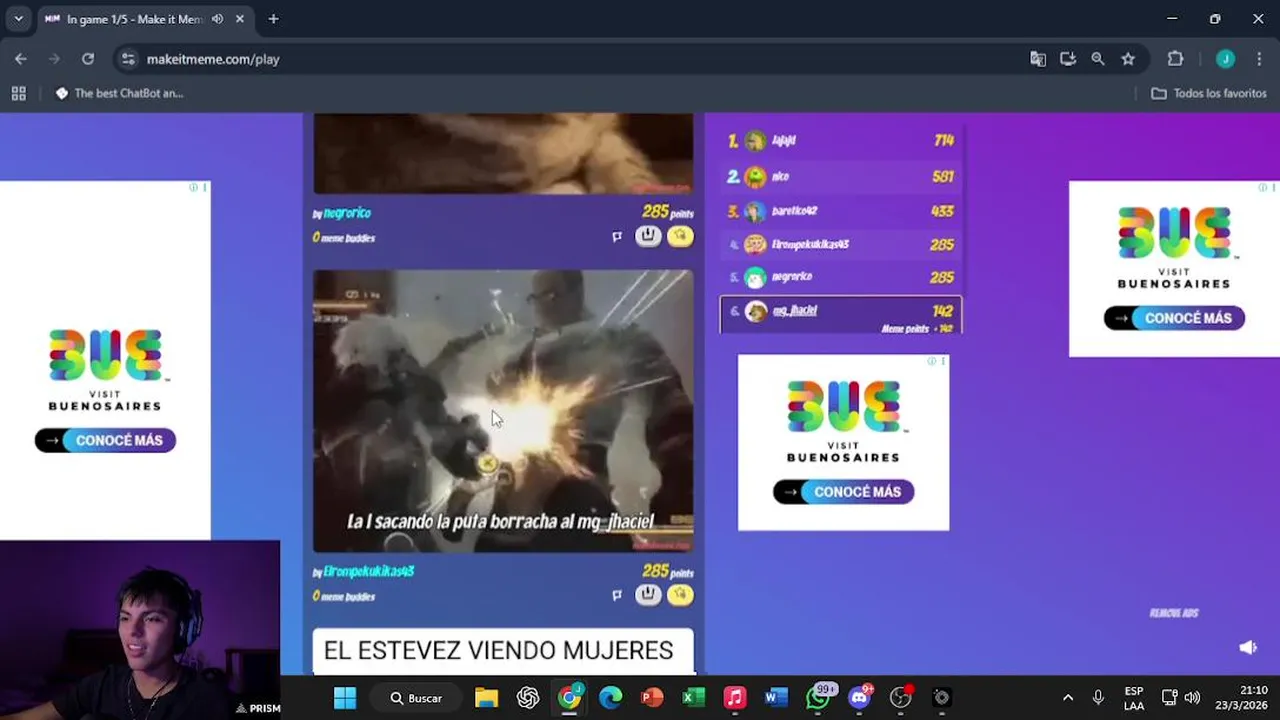1280x720 pixels.
Task: Open the zoom level indicator
Action: pyautogui.click(x=1098, y=59)
